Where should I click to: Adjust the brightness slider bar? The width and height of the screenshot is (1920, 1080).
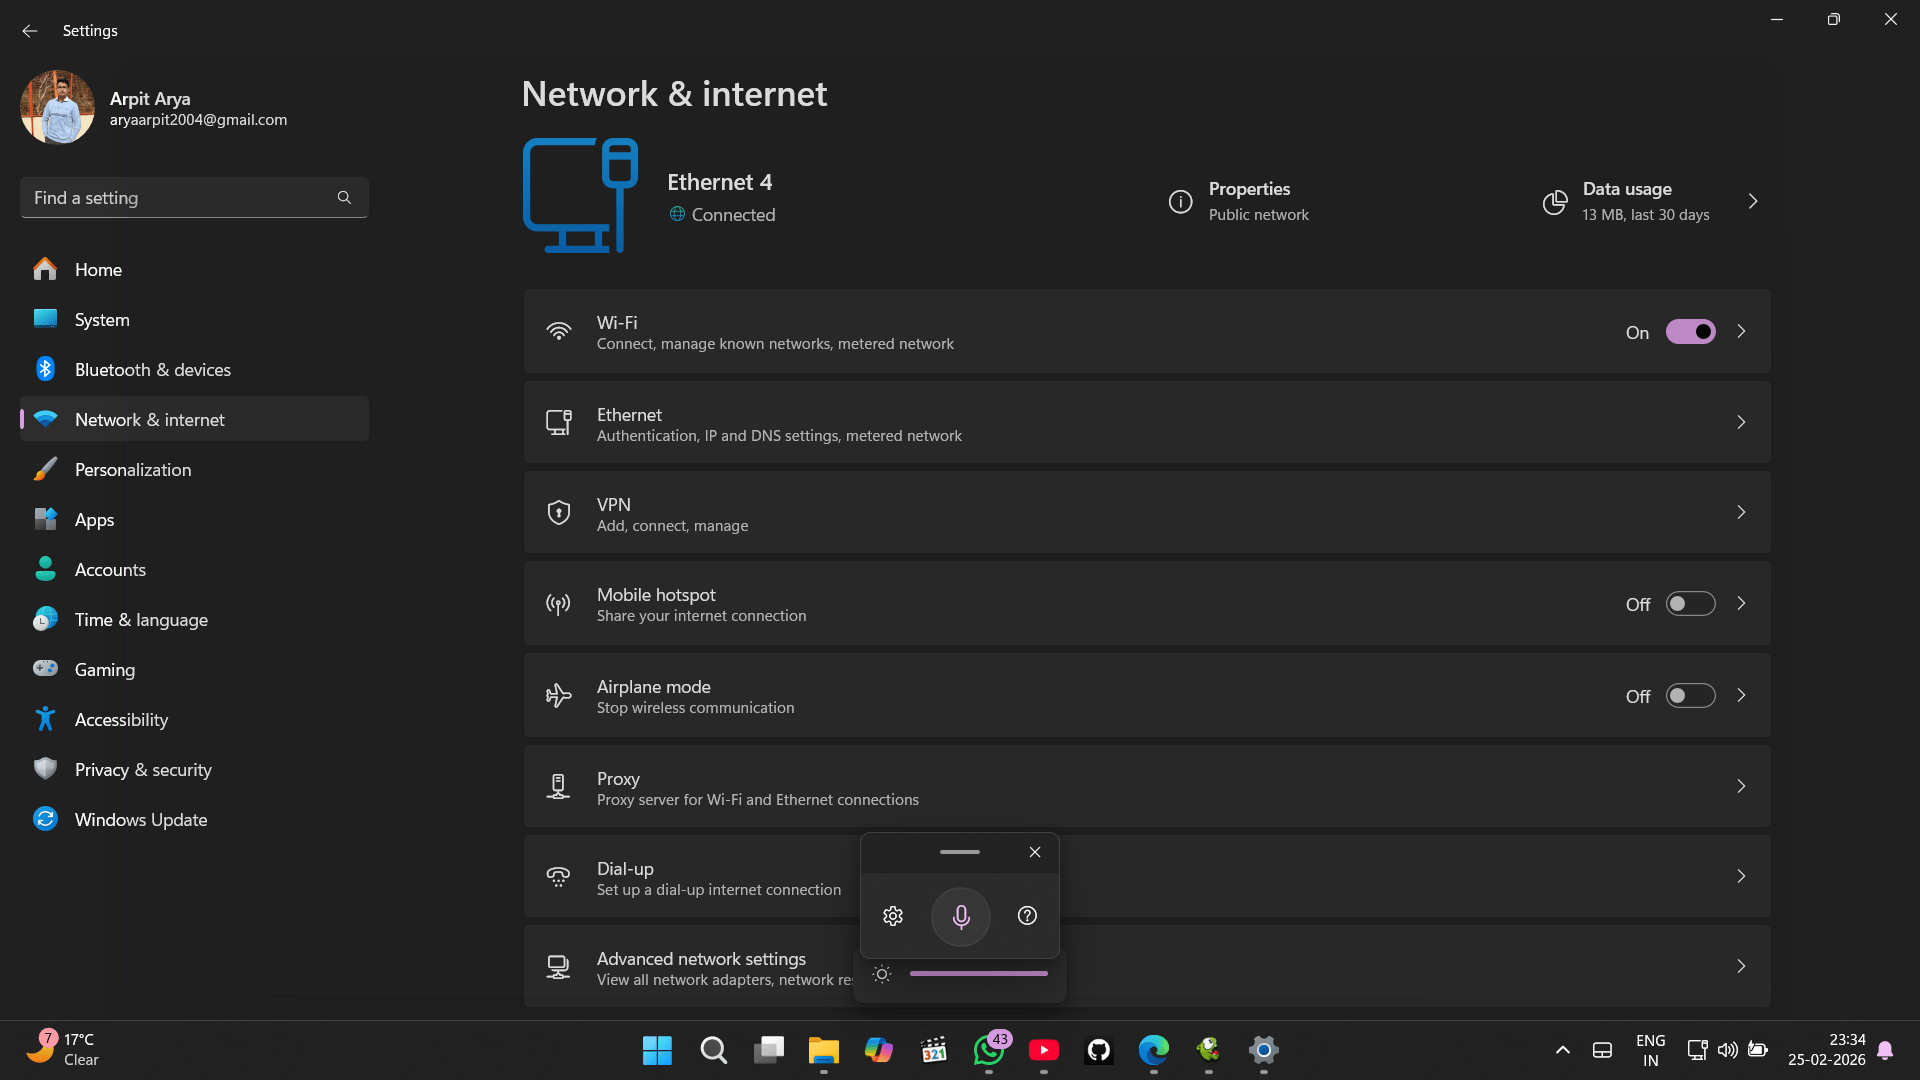coord(979,974)
